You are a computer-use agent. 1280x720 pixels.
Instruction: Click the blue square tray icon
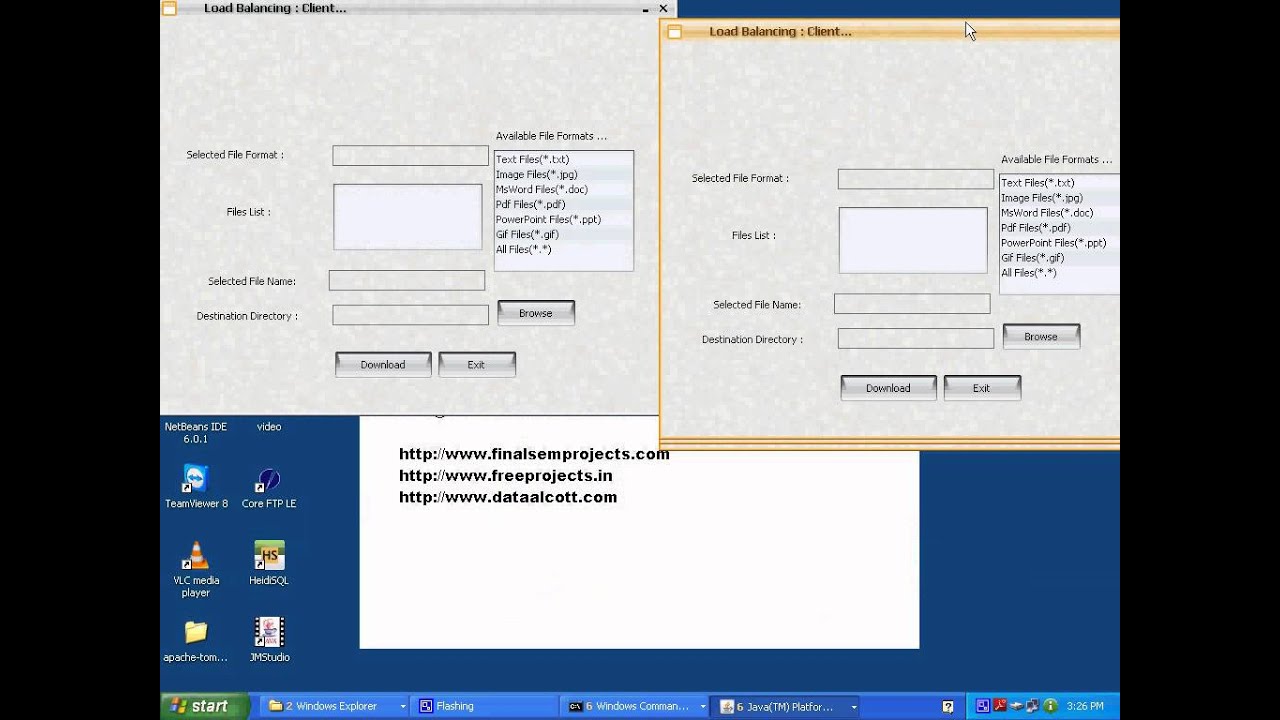tap(983, 706)
